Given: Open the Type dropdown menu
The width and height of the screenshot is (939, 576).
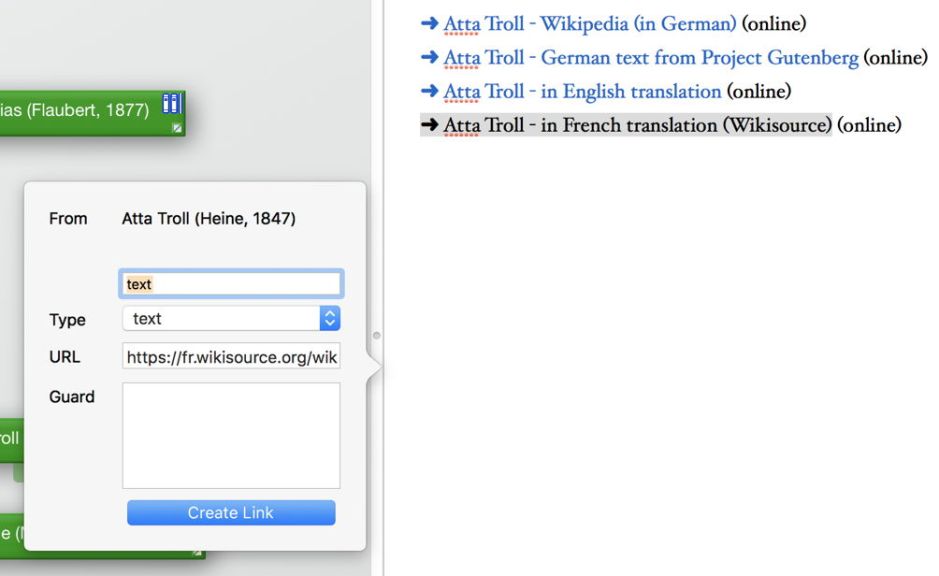Looking at the screenshot, I should (230, 319).
